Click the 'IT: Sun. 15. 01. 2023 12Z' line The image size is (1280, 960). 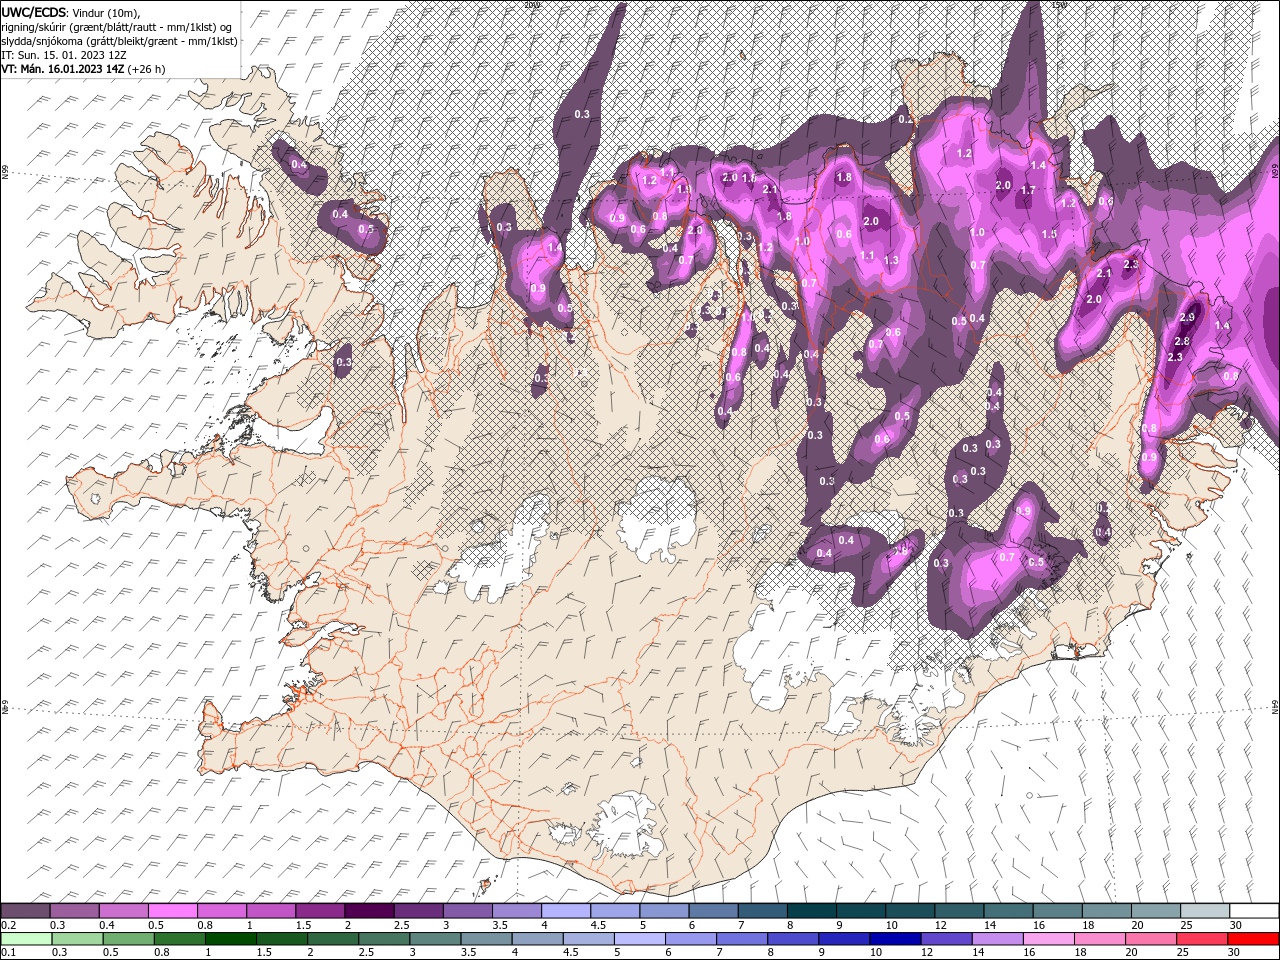(65, 55)
